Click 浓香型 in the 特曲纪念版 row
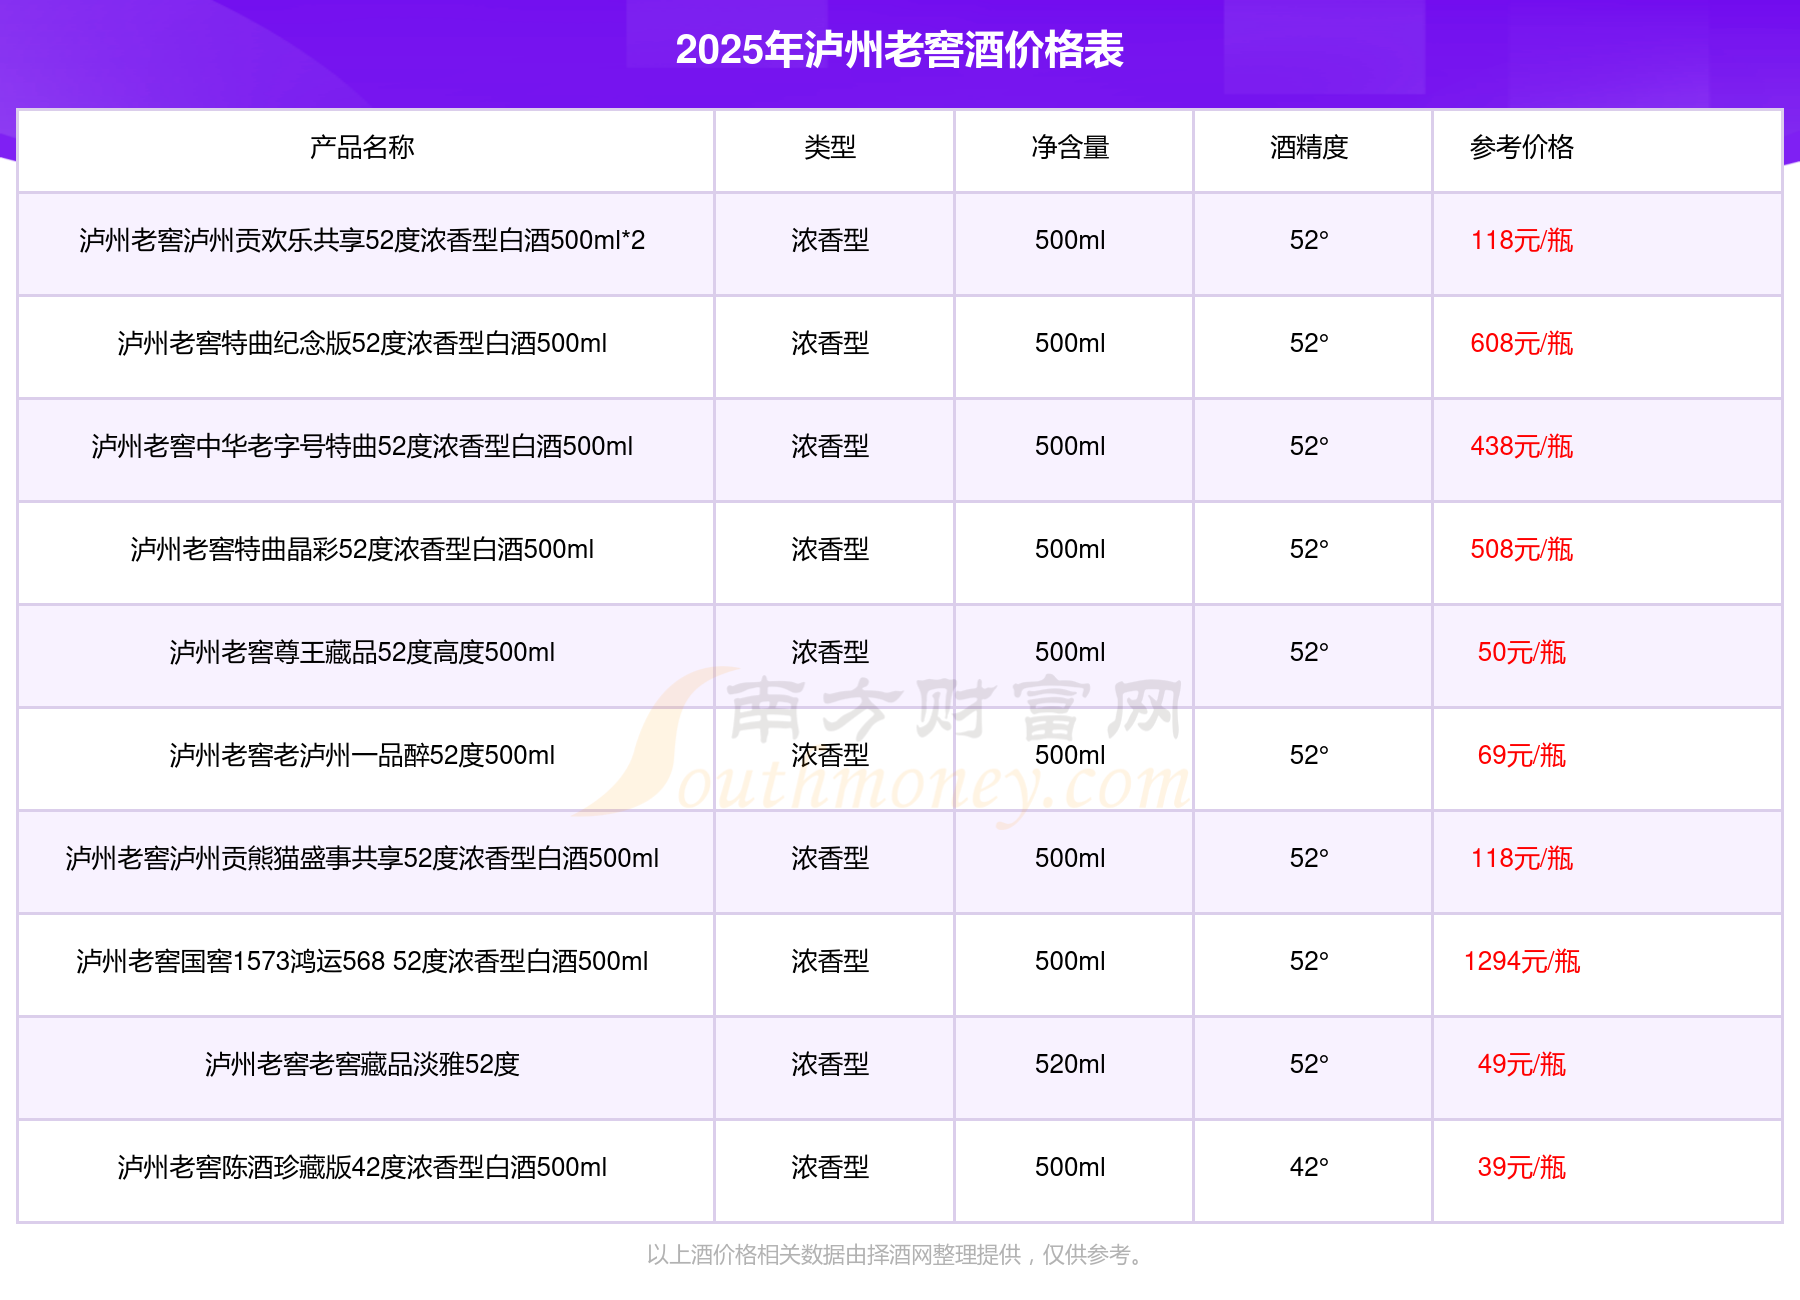The height and width of the screenshot is (1300, 1800). click(x=830, y=343)
